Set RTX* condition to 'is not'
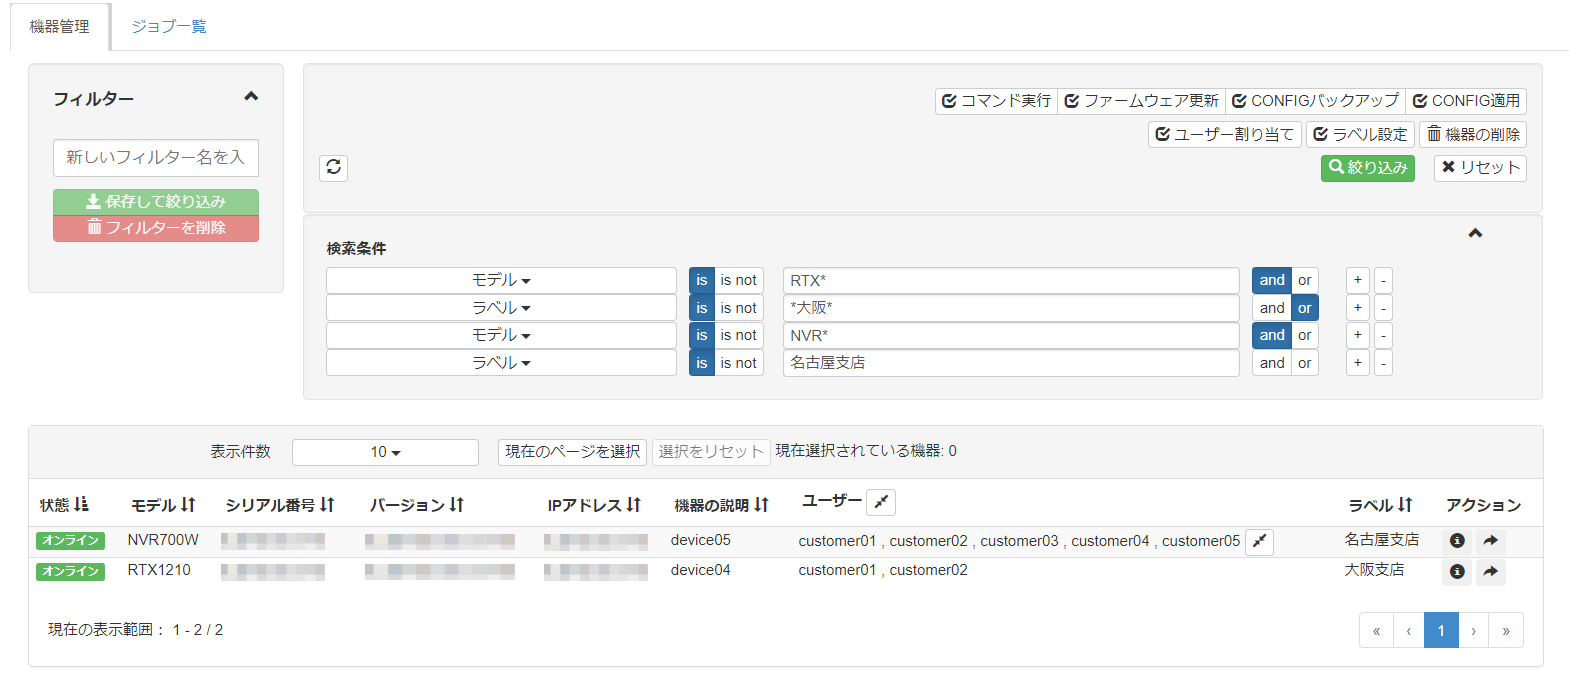This screenshot has width=1569, height=683. [738, 280]
